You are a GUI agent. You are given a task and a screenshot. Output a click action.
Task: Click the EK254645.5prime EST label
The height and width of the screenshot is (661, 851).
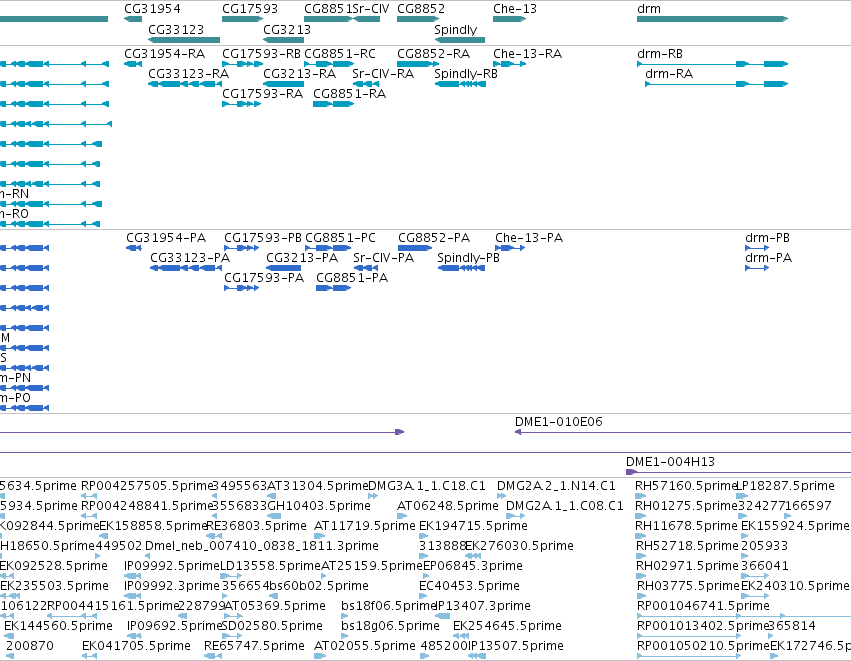tap(507, 626)
